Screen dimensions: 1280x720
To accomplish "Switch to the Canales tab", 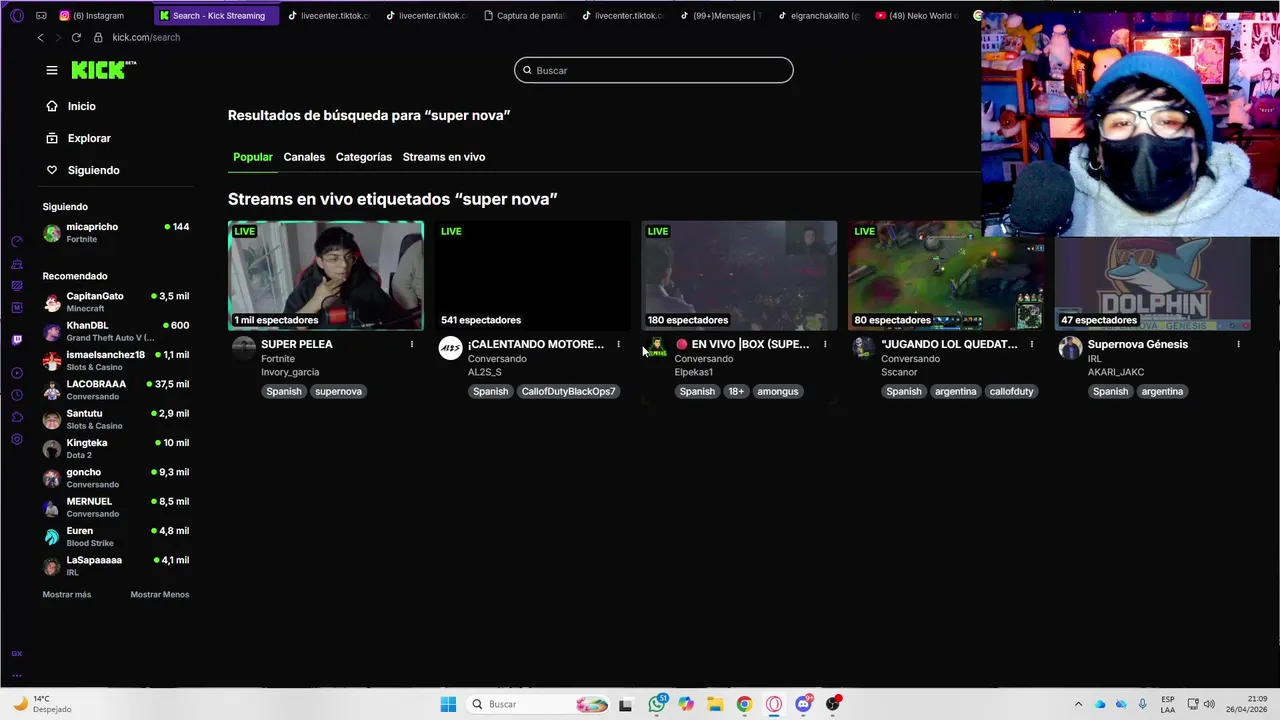I will (304, 157).
